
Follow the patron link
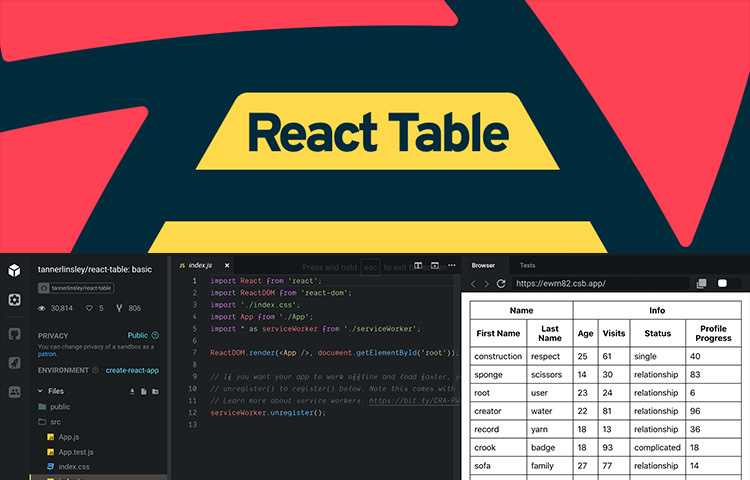(47, 354)
